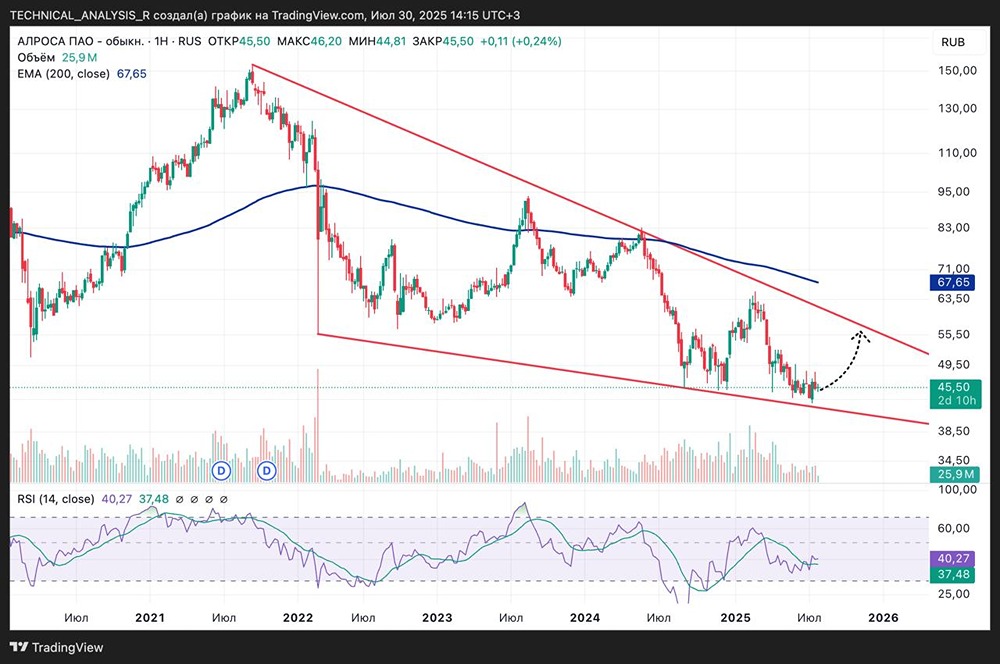
Task: Click the 150,00 price scale label
Action: [x=957, y=70]
